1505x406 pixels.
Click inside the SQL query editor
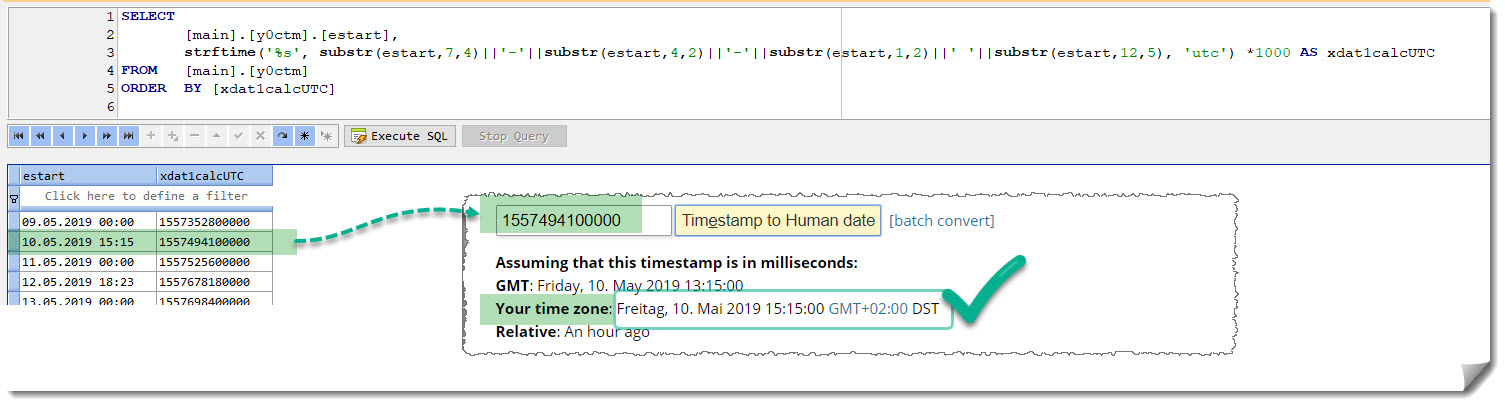pos(600,90)
